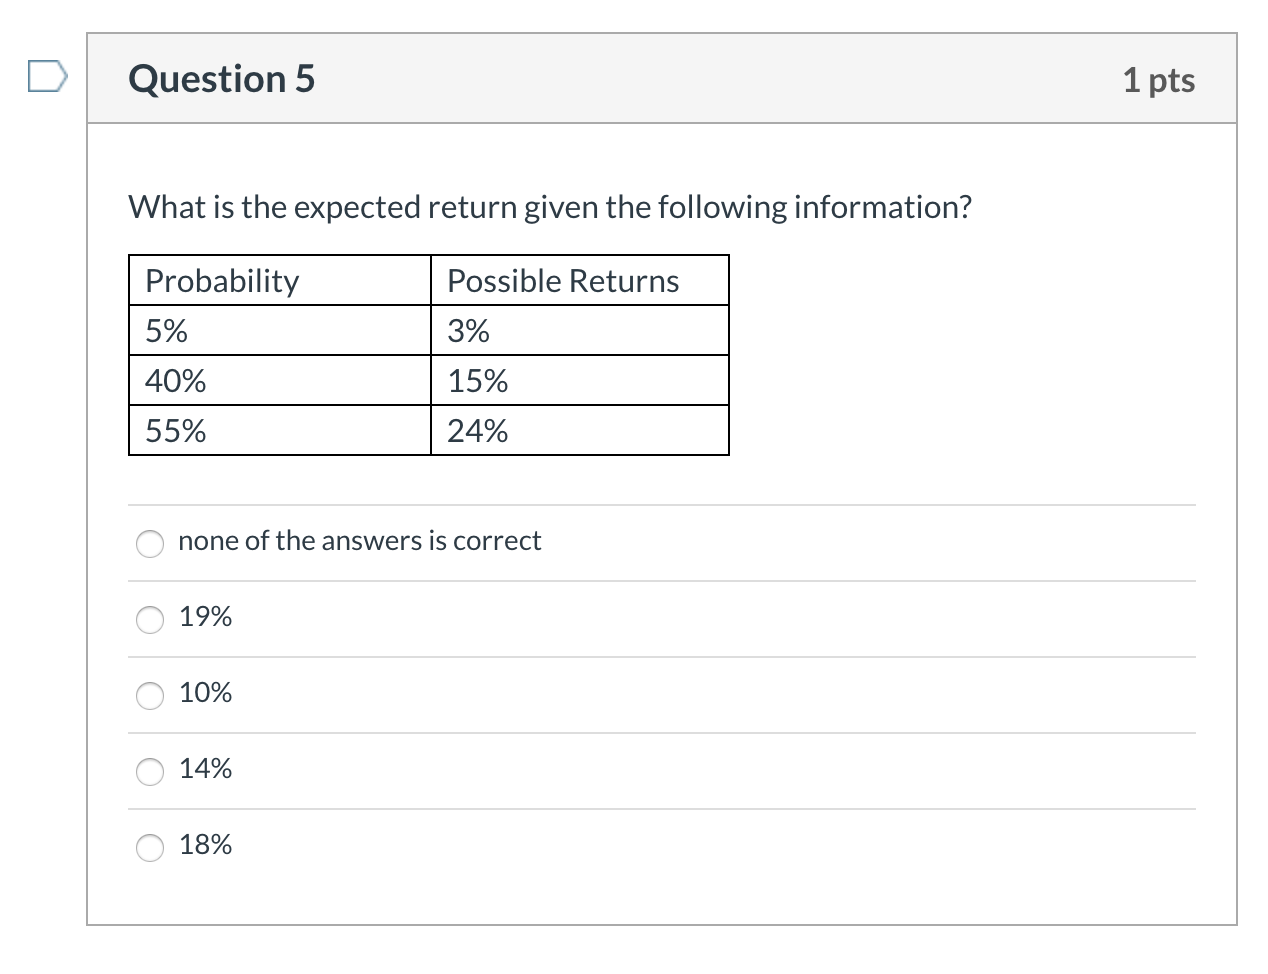This screenshot has height=974, width=1268.
Task: Click the question text about expected return
Action: point(550,206)
